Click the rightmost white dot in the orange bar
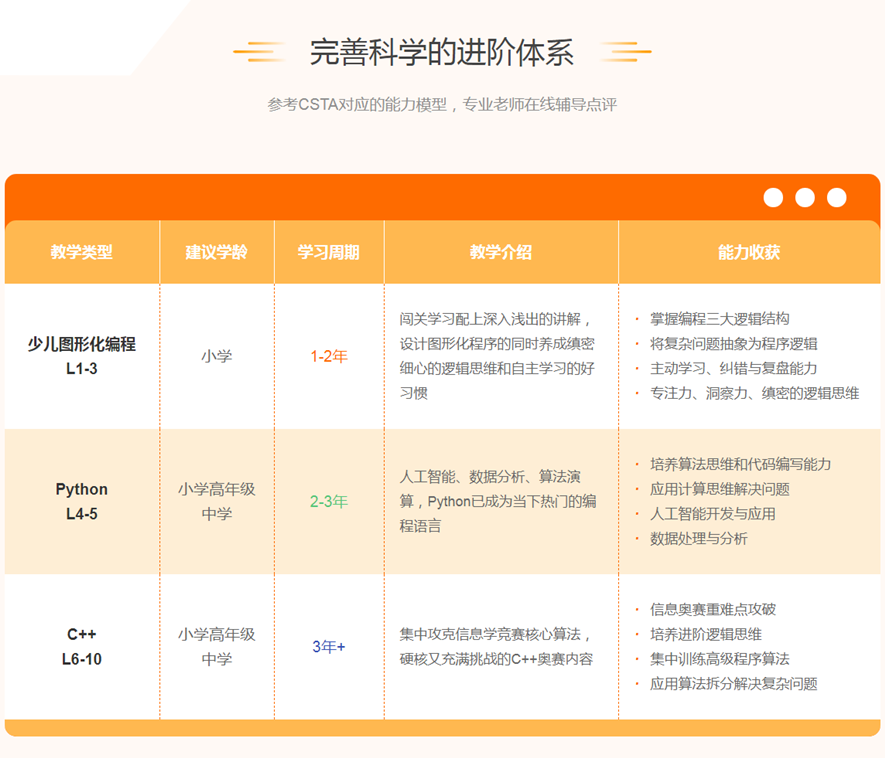This screenshot has width=885, height=758. [837, 197]
